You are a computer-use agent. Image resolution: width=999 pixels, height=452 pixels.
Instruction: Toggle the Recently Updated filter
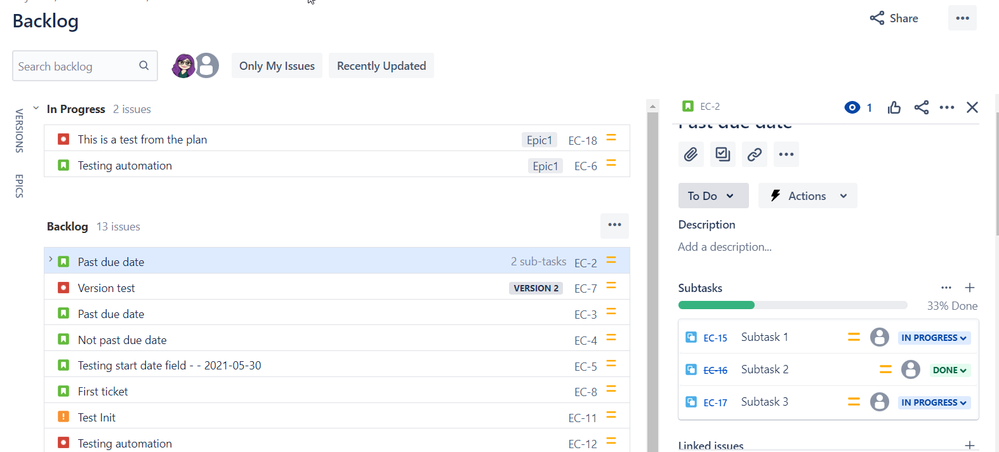click(x=382, y=66)
